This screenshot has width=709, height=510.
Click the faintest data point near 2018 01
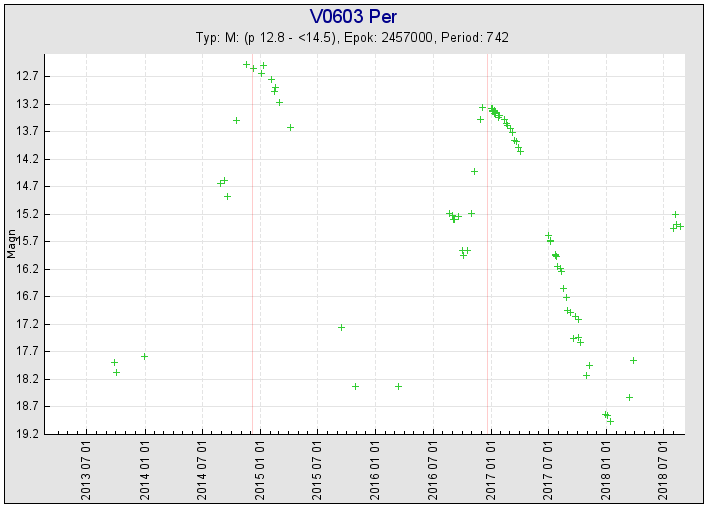pyautogui.click(x=610, y=422)
